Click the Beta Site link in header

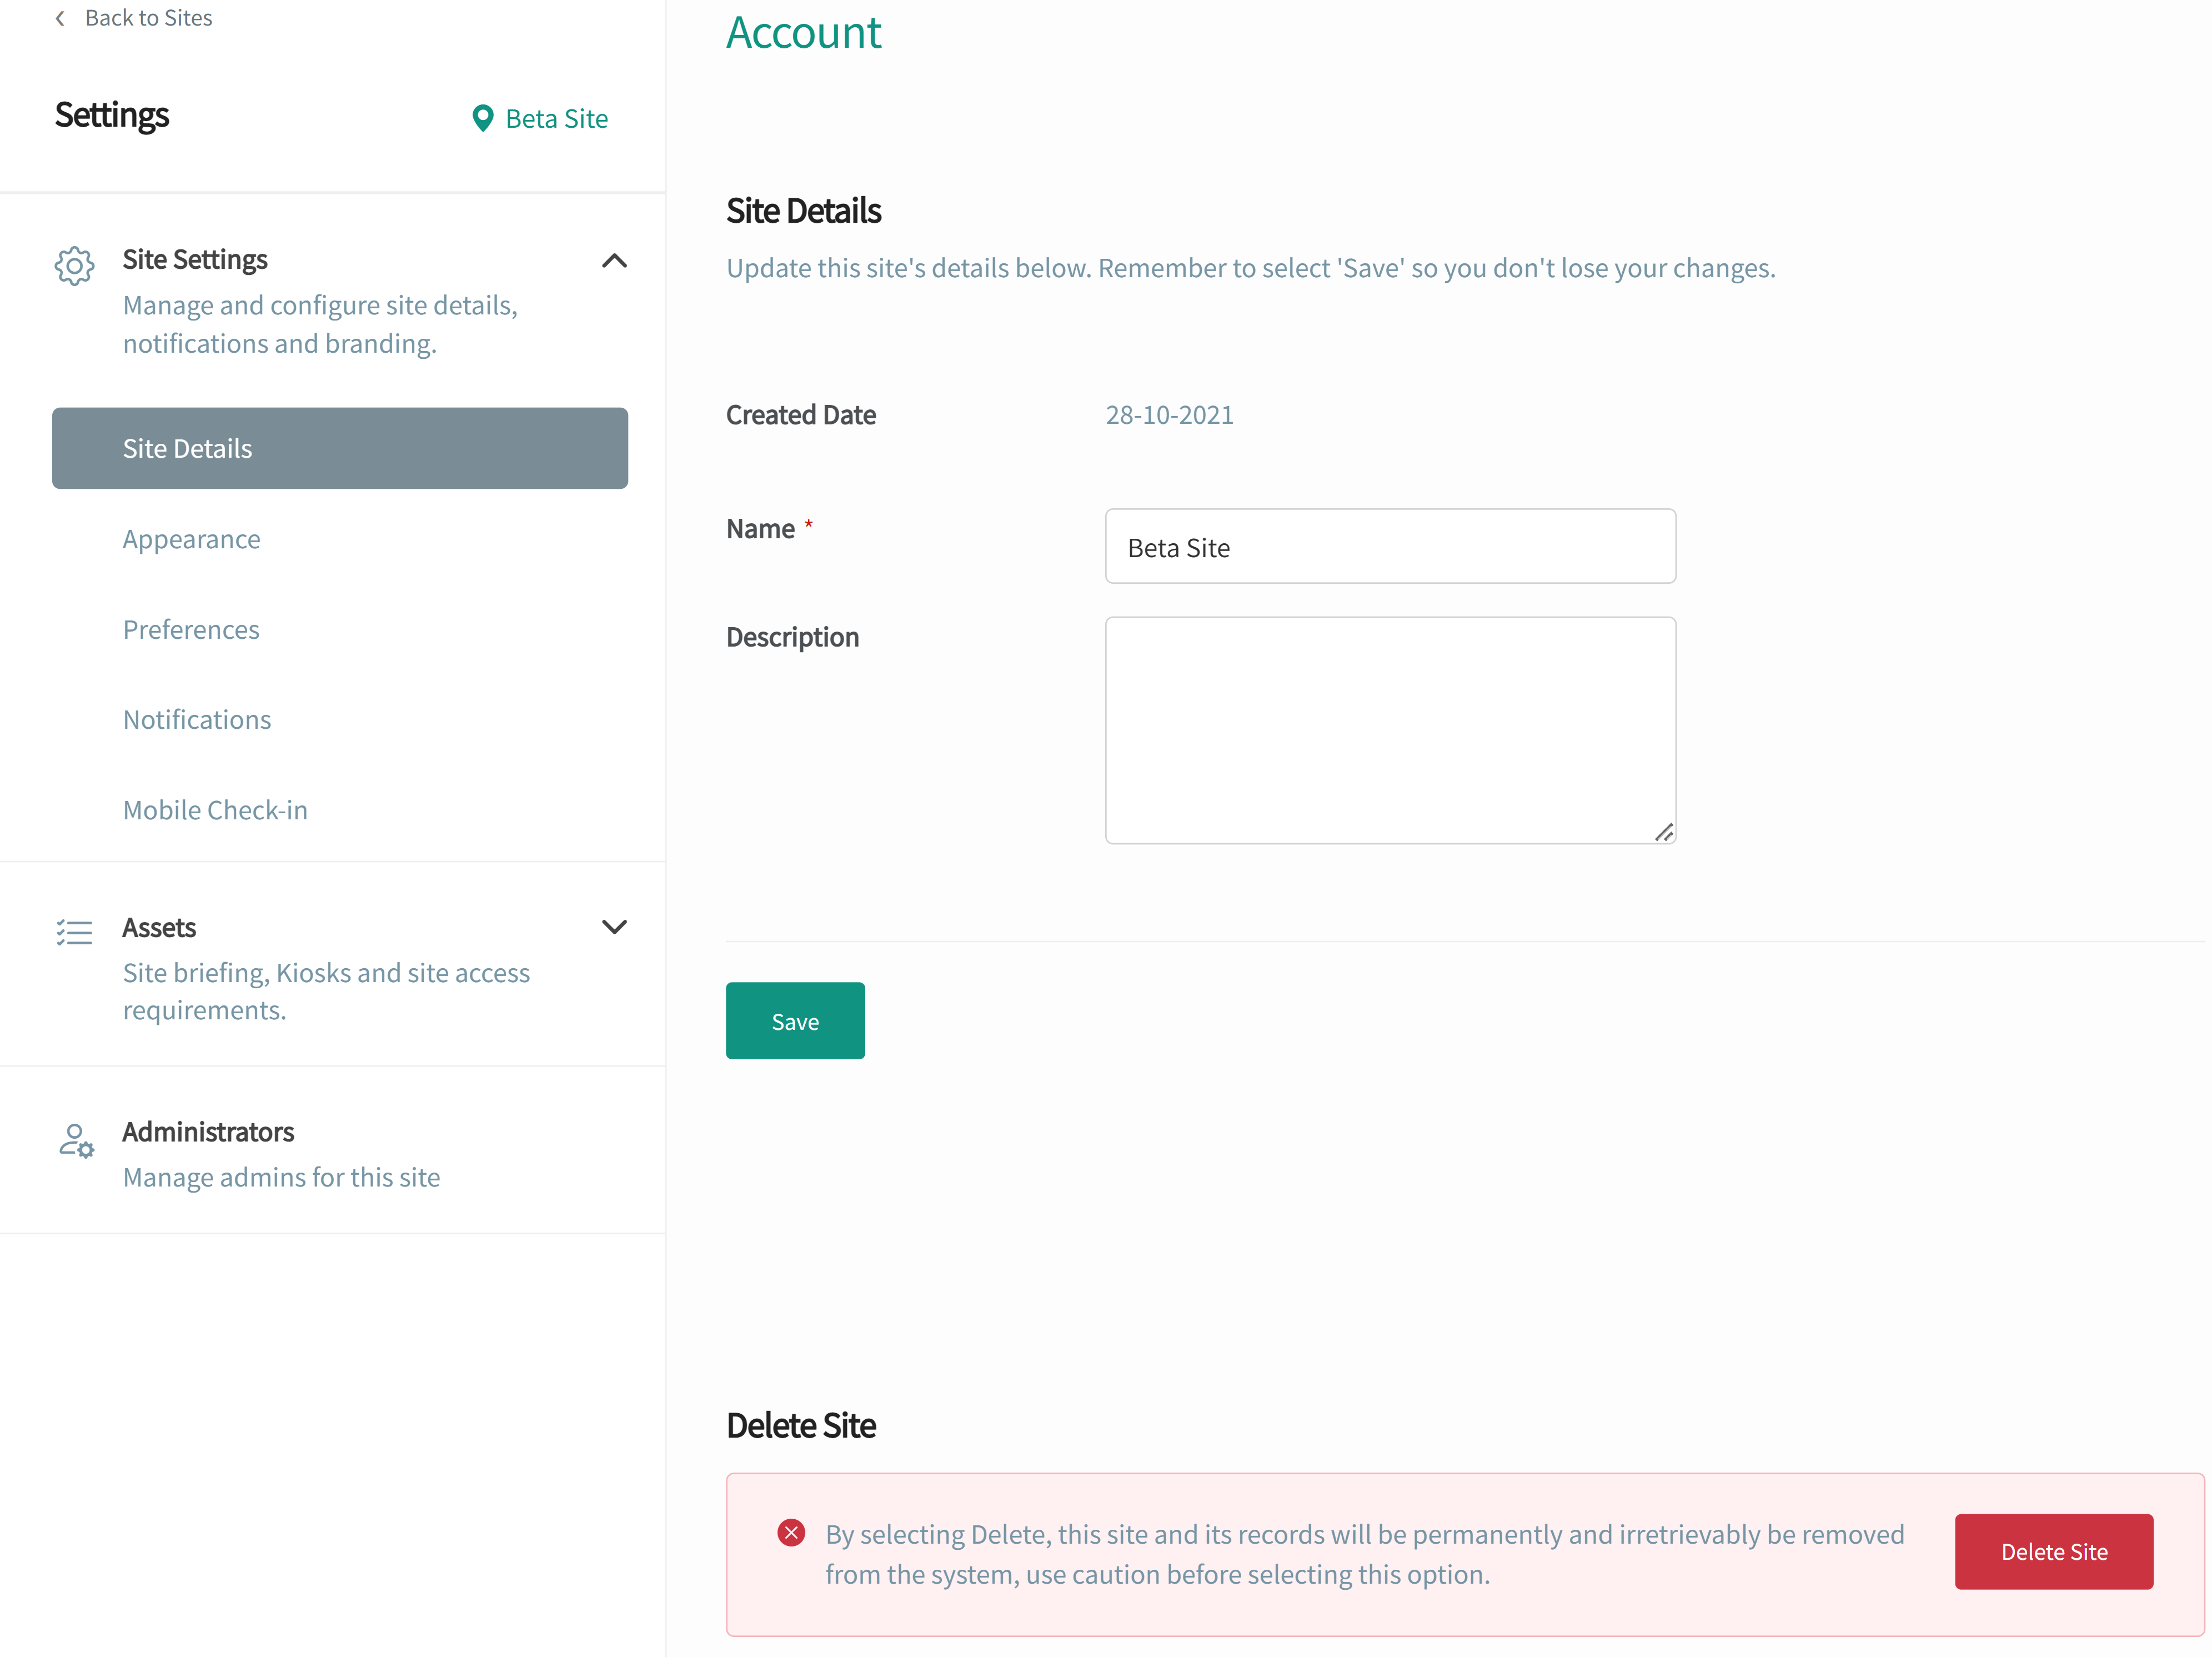point(556,119)
